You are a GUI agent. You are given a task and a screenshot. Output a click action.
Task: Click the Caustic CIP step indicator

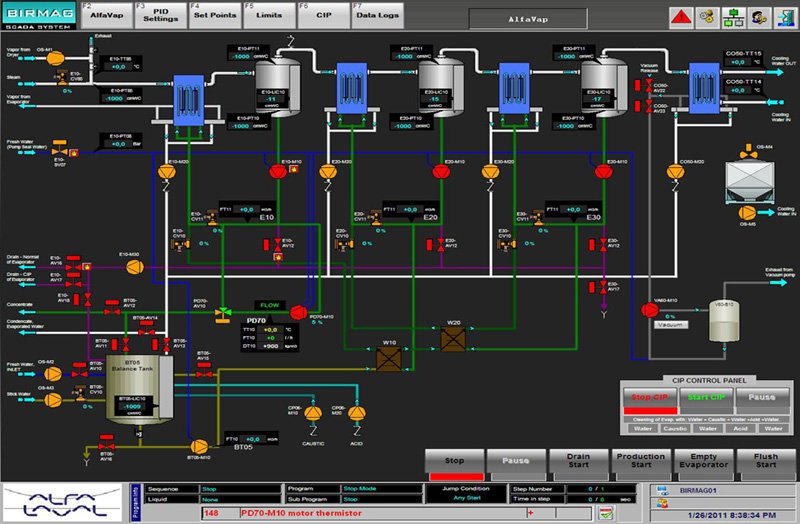click(675, 429)
